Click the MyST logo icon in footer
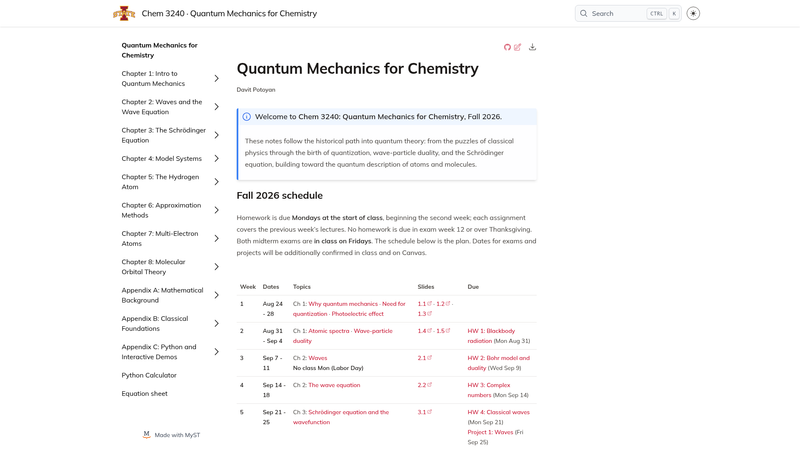 click(x=146, y=435)
